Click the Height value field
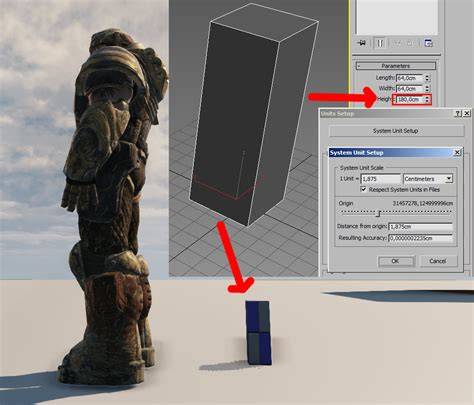 tap(408, 100)
